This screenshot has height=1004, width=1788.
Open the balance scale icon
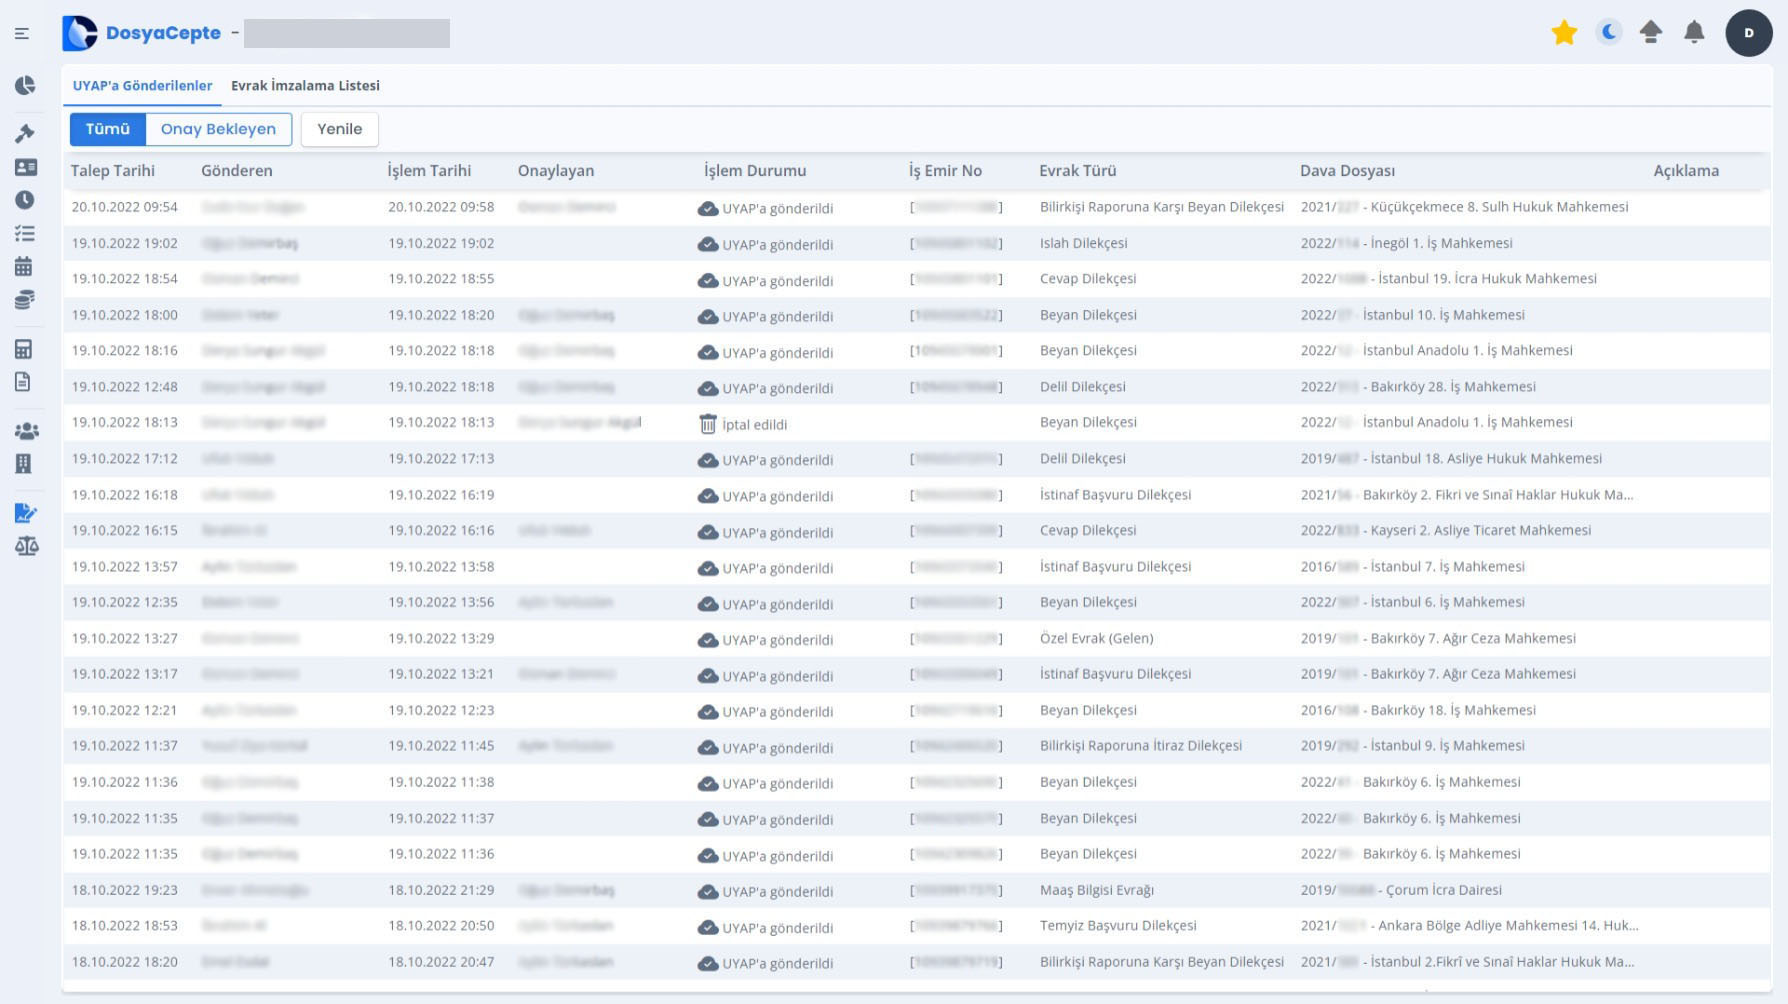(x=27, y=546)
